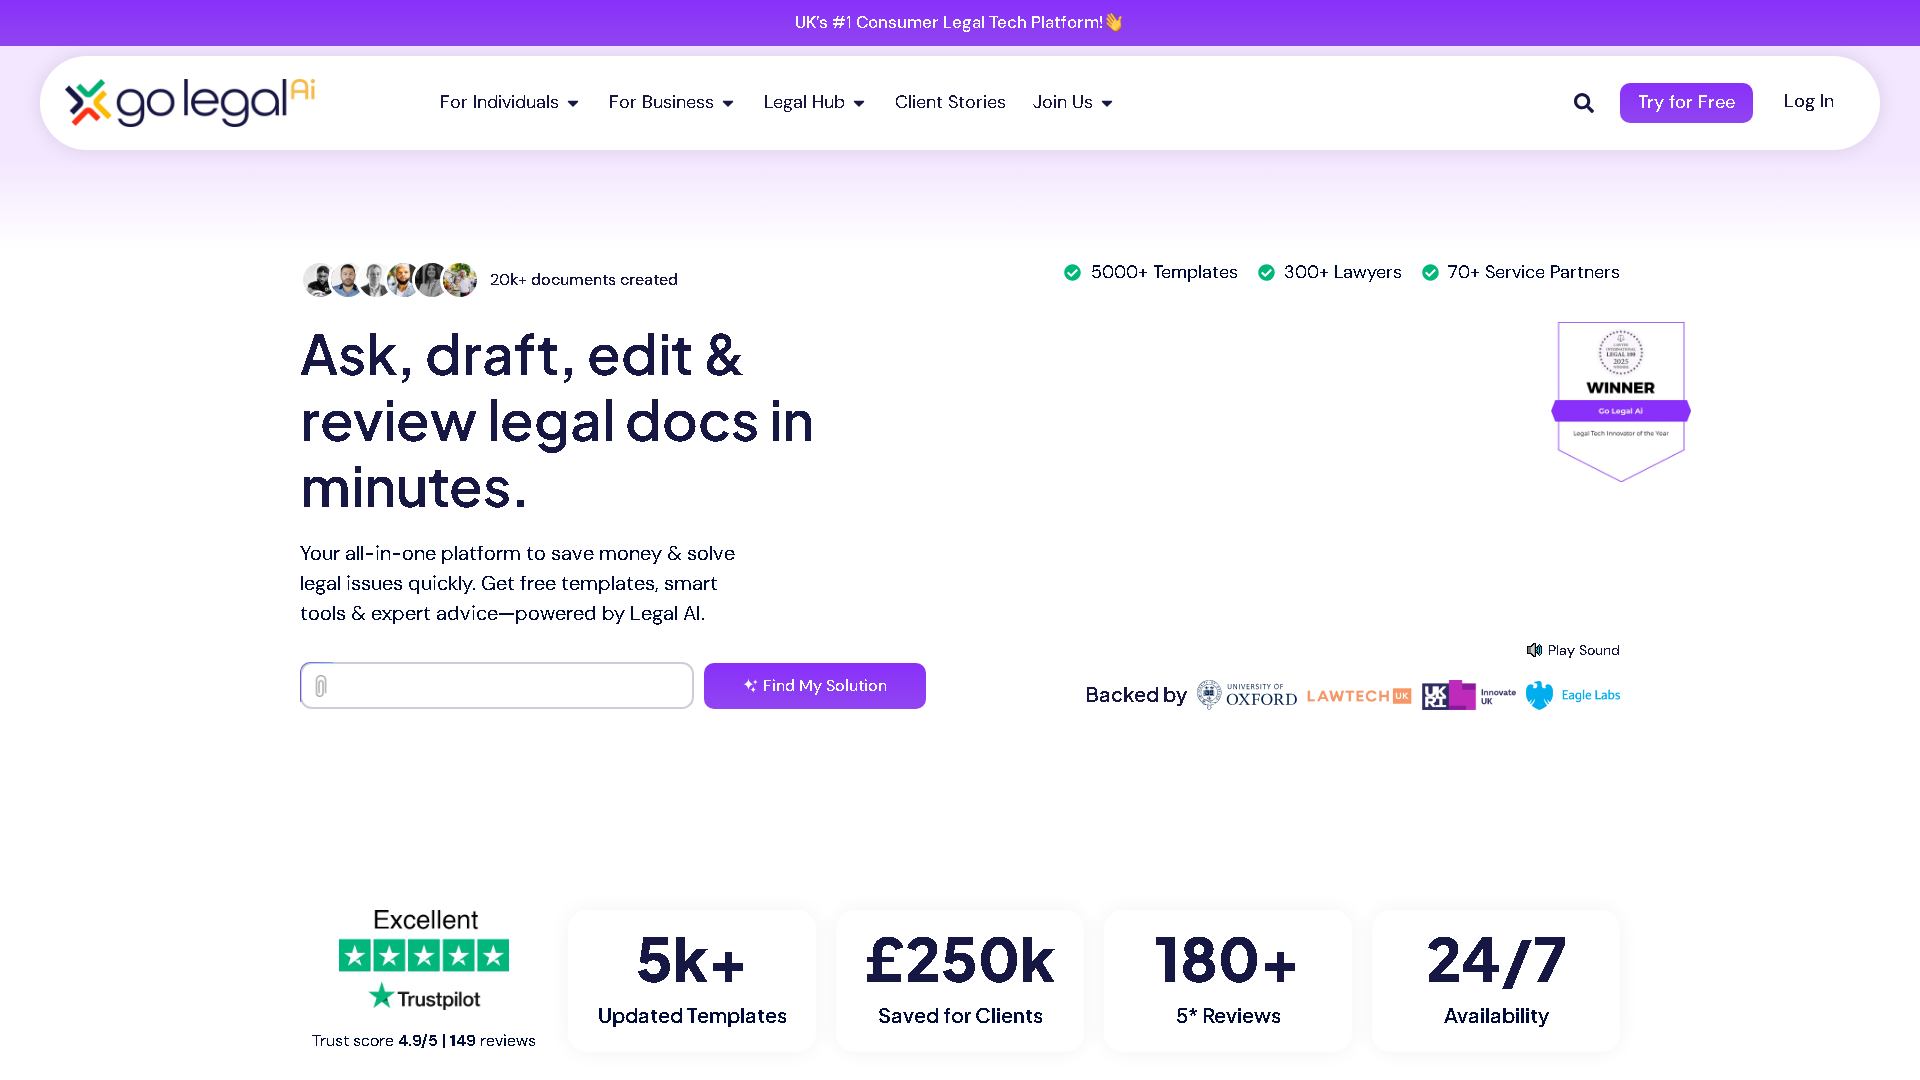
Task: Click the green checkmark beside 5000+ Templates
Action: click(1071, 272)
